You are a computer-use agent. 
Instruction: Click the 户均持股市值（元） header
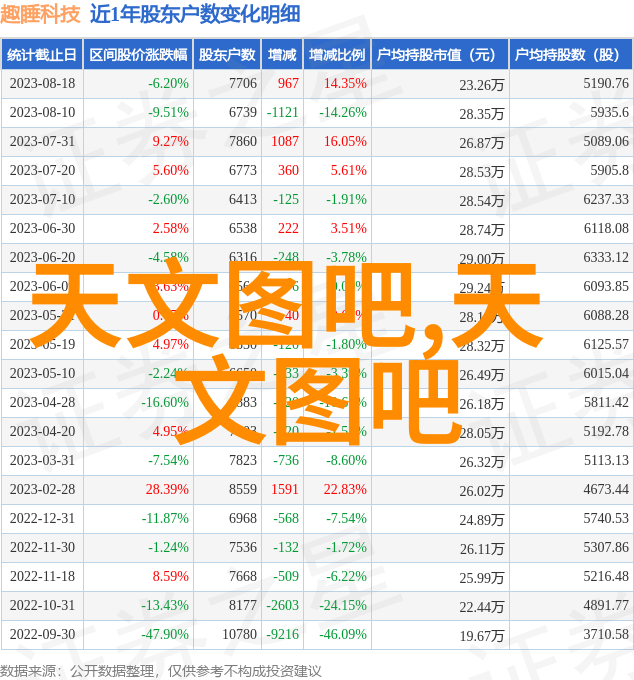point(440,55)
